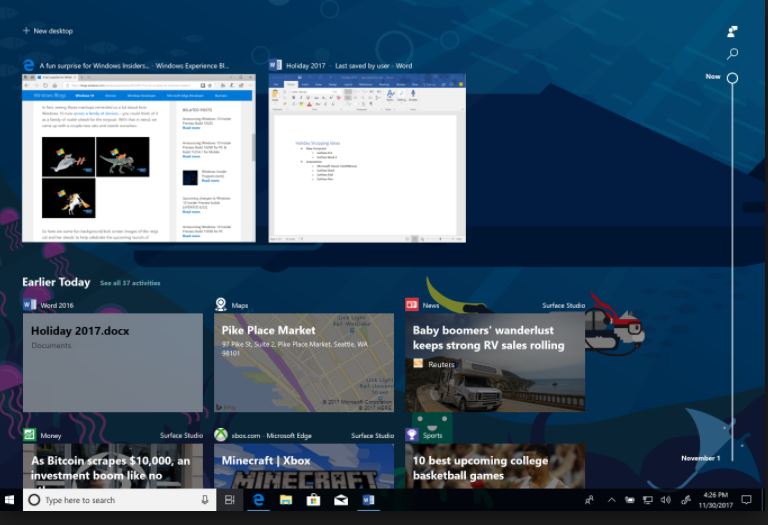Click the Word icon beside Holiday 2017 title
This screenshot has width=768, height=525.
click(x=275, y=65)
